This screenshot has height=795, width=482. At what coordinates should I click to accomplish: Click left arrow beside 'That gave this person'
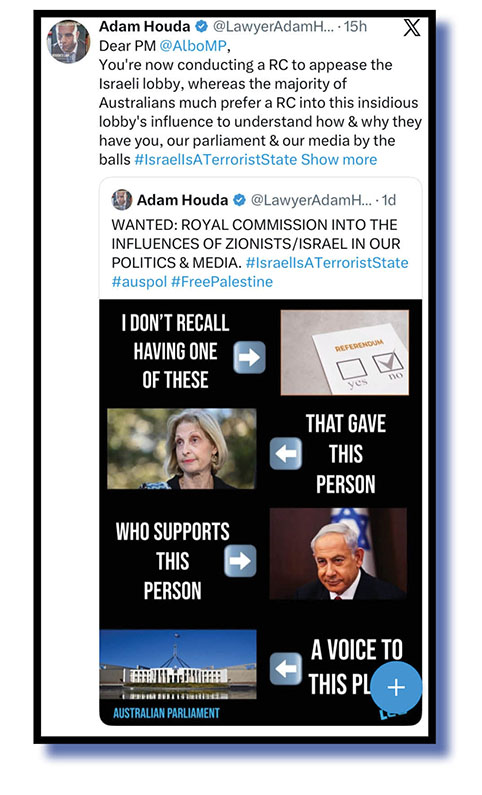coord(286,453)
